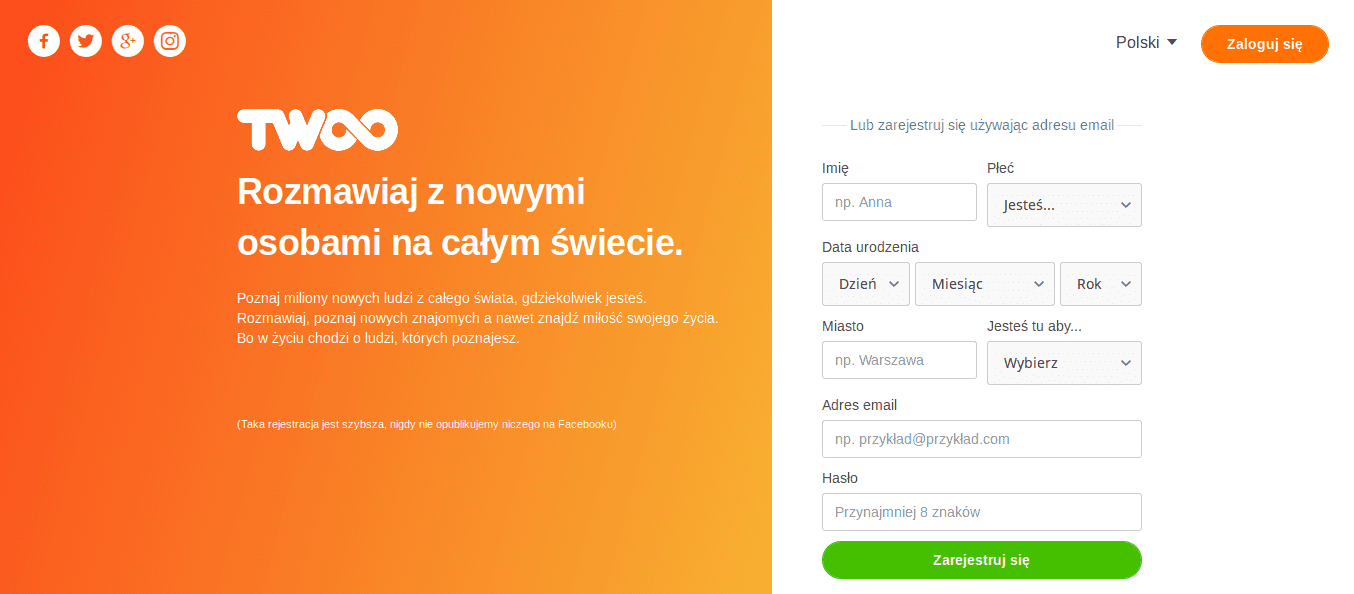Click the 'Rozmawiaj z nowymi osobami' headline
This screenshot has width=1354, height=594.
coord(460,217)
